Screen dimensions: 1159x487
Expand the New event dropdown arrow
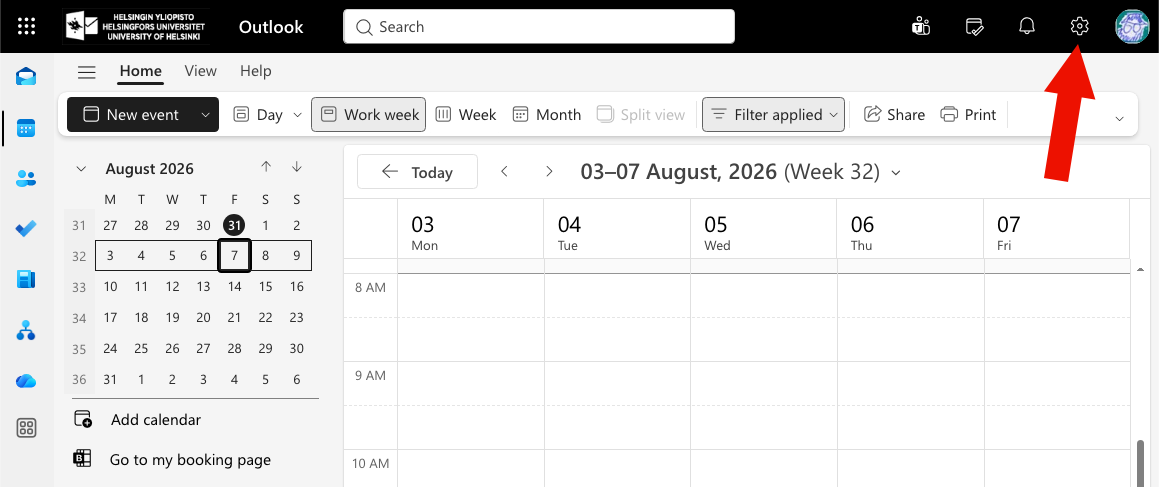[x=205, y=115]
